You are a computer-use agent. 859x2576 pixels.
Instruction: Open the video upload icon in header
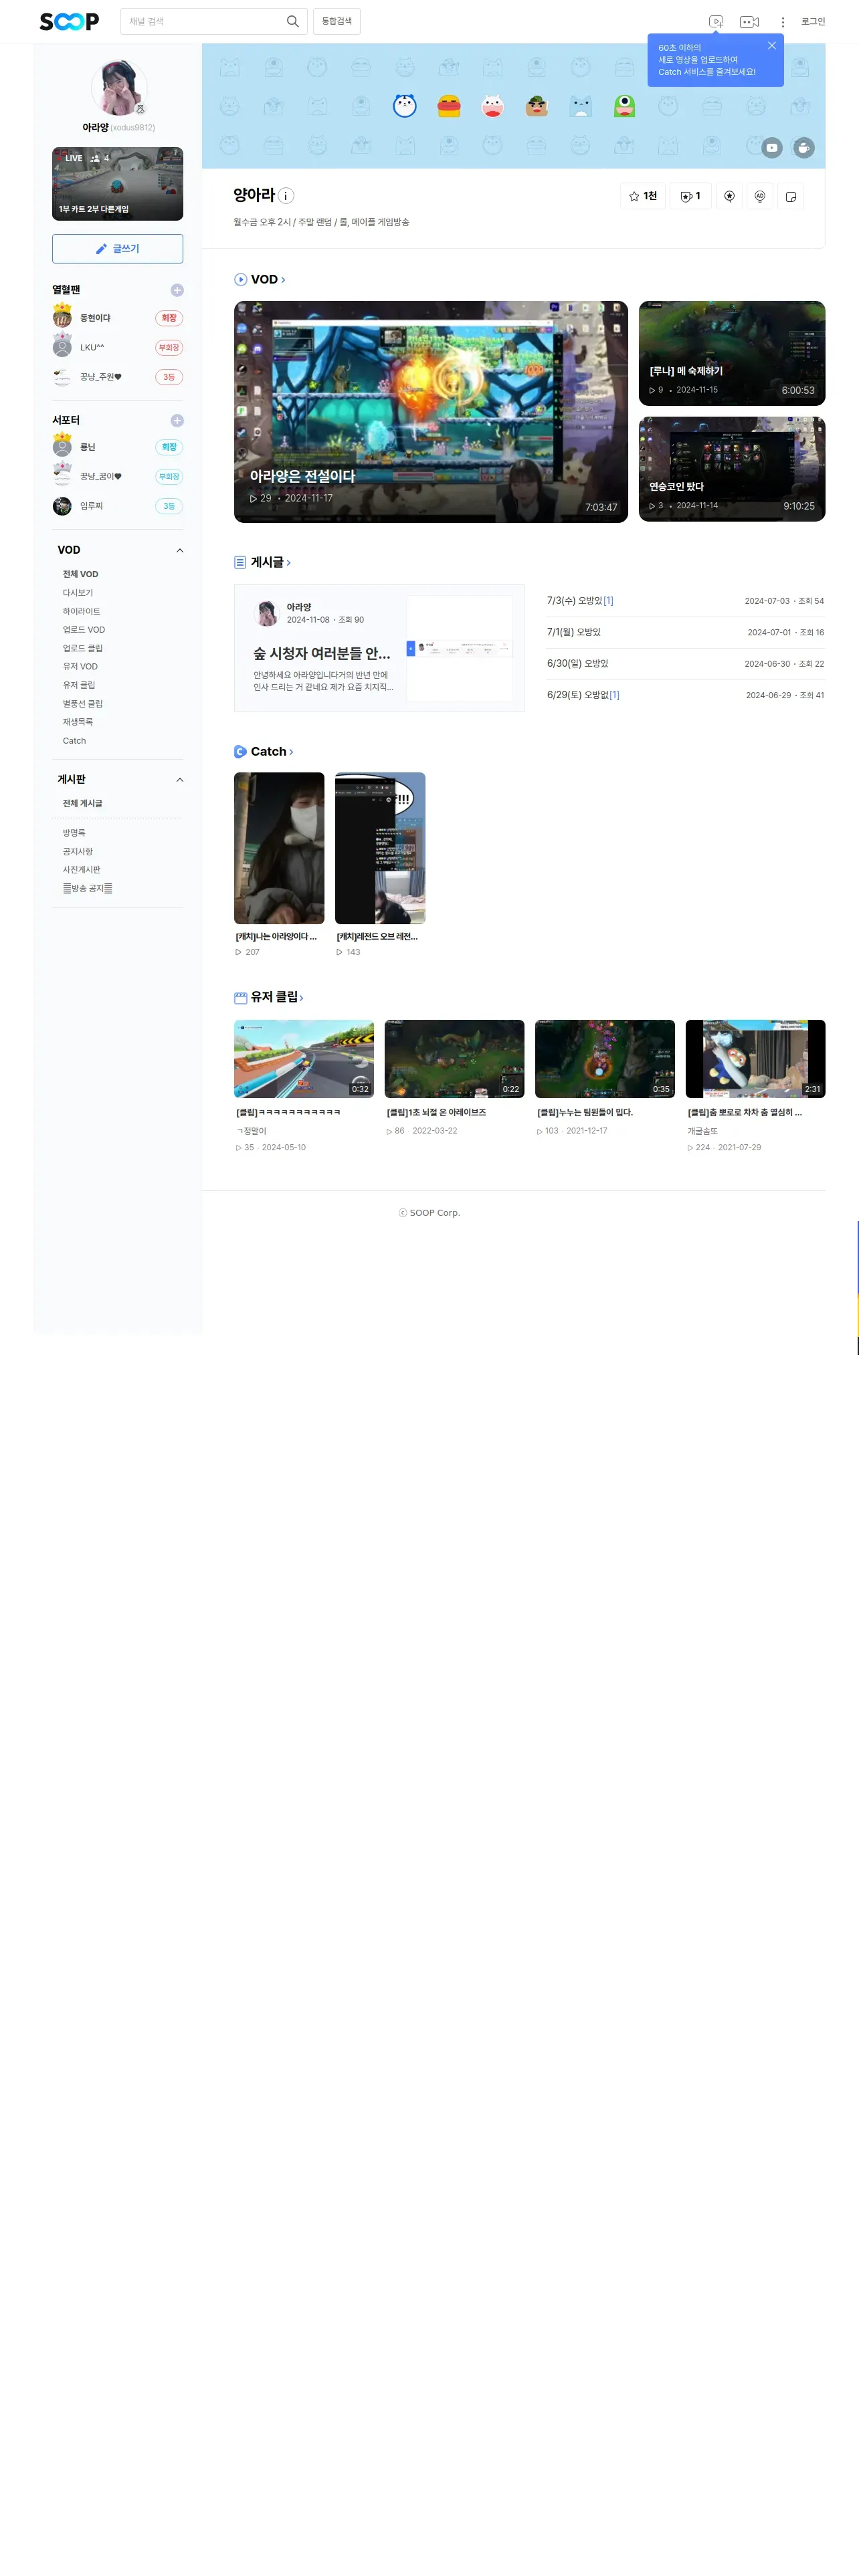click(716, 21)
